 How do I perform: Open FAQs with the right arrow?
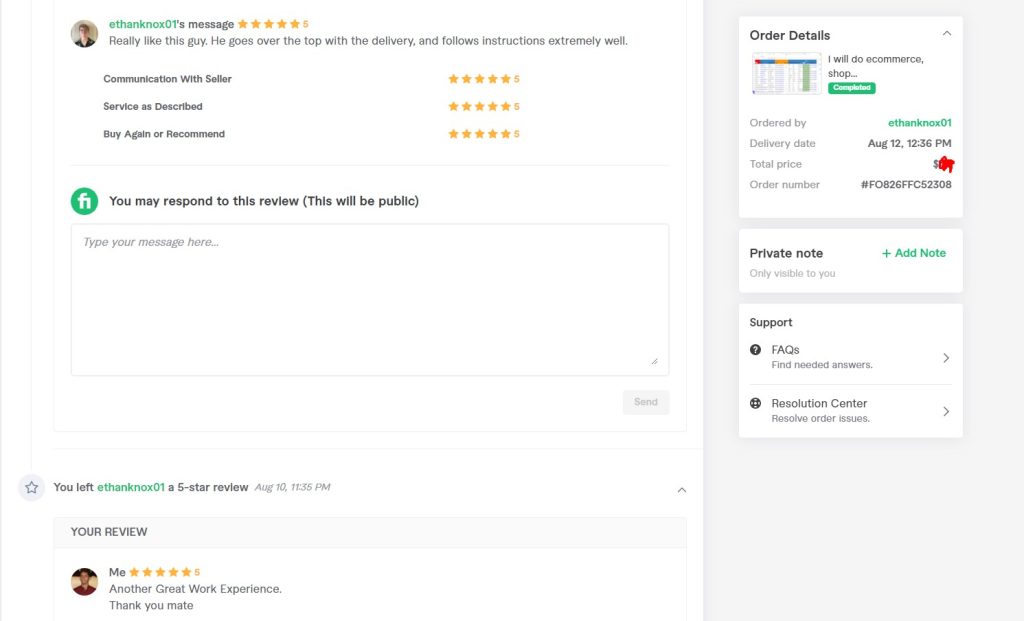pos(946,358)
